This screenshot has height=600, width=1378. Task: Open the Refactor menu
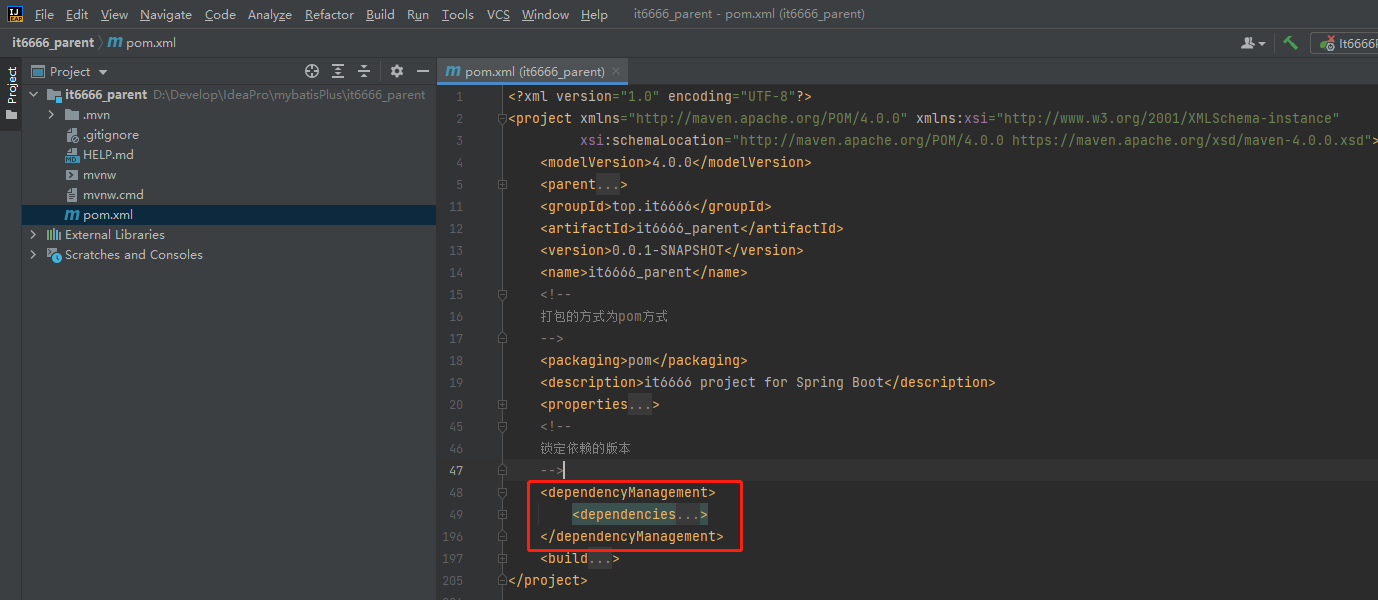click(x=329, y=15)
